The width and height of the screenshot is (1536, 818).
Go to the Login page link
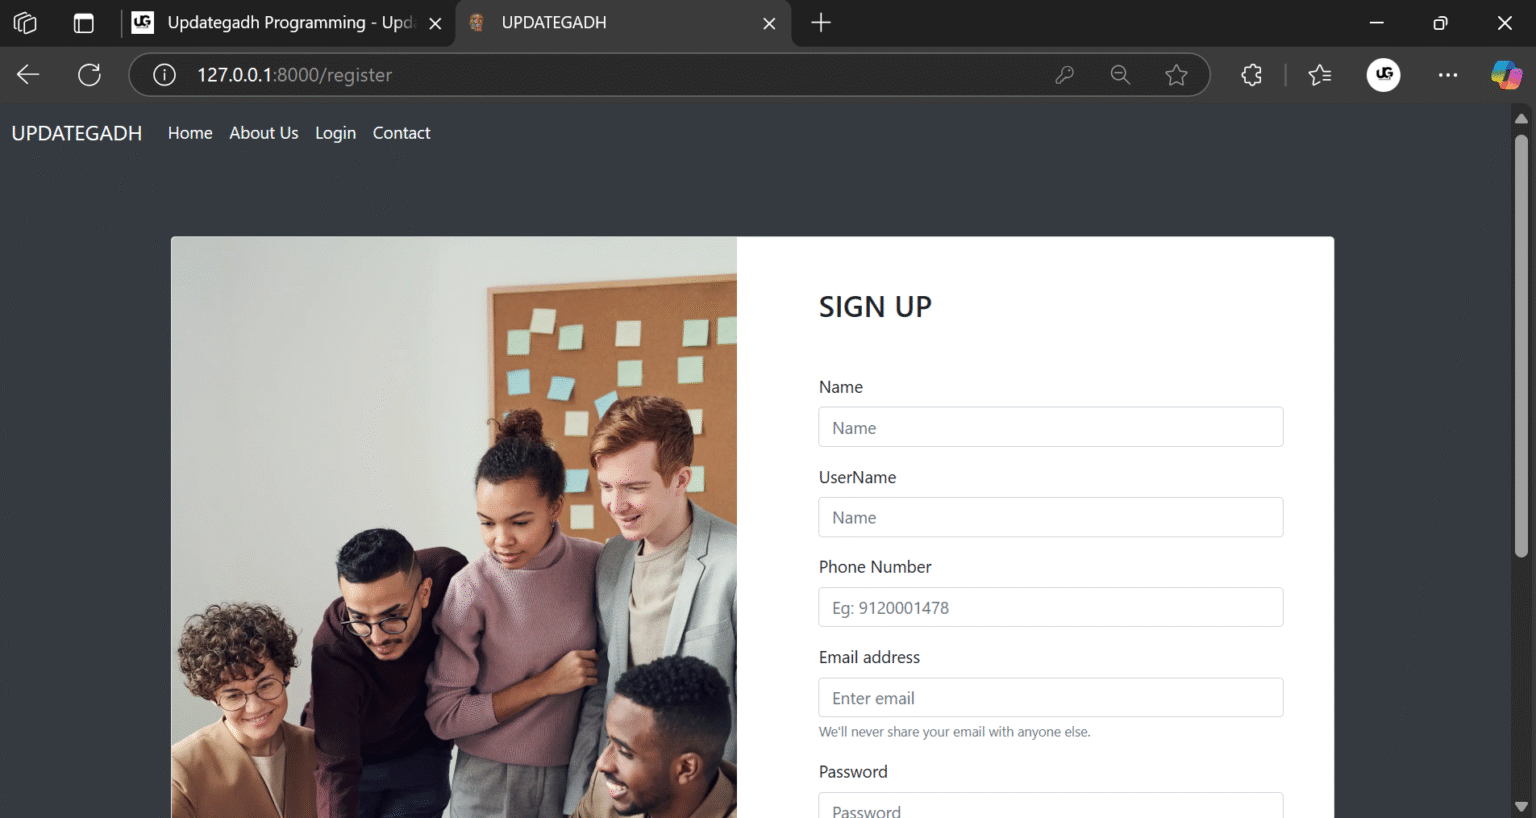click(335, 133)
